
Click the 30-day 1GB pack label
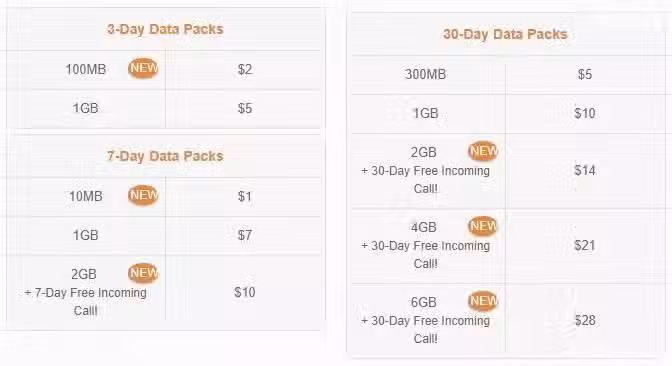click(x=425, y=113)
